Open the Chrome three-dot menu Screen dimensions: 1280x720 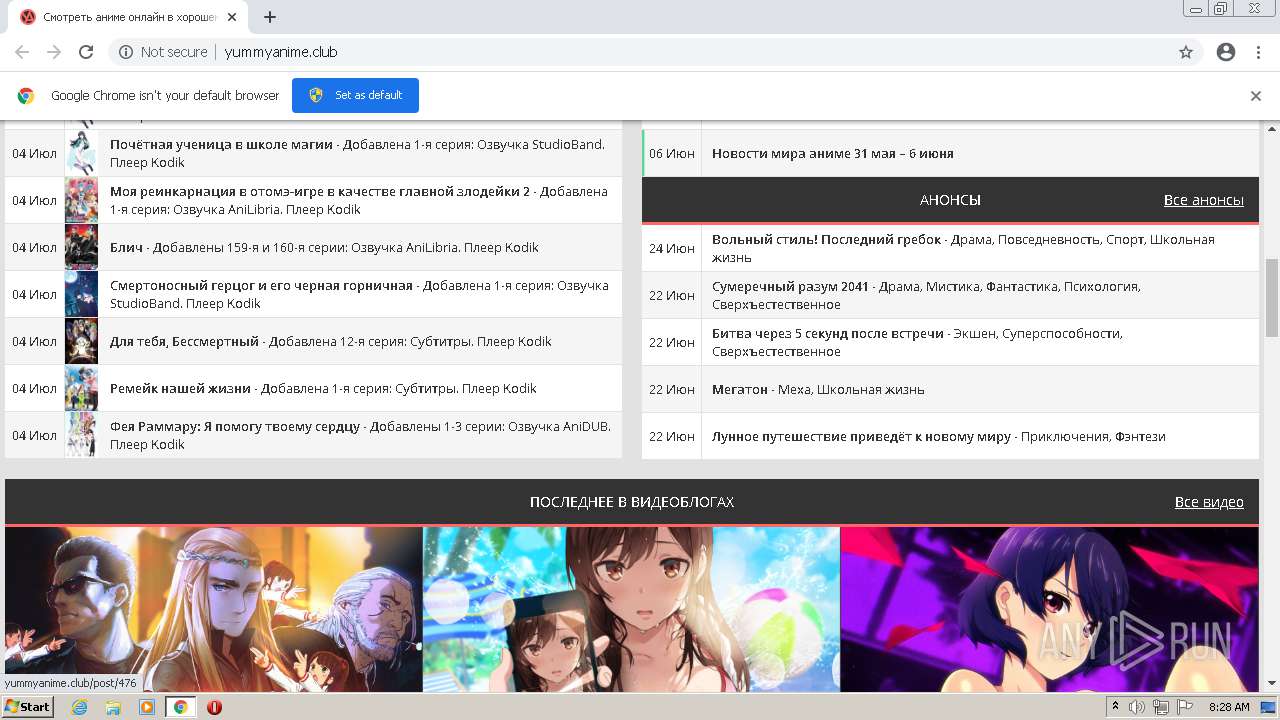[1258, 52]
